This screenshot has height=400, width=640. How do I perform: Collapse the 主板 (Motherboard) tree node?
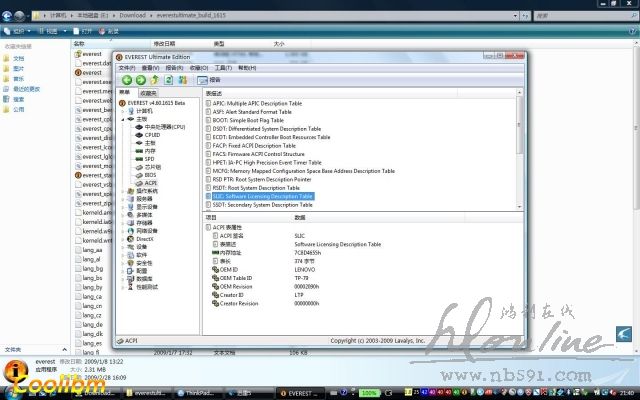(x=122, y=119)
